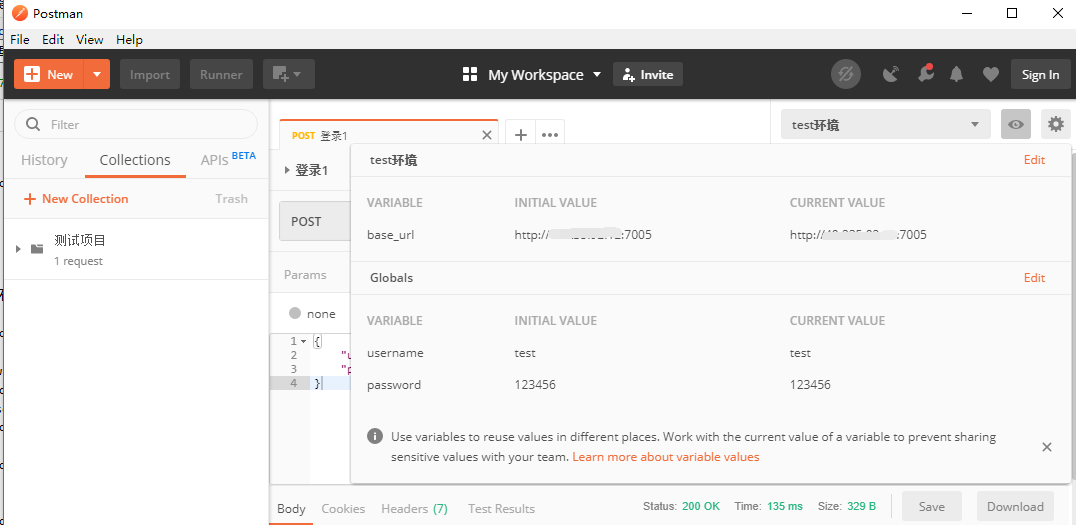The width and height of the screenshot is (1076, 525).
Task: Expand the 登录1 request description arrow
Action: (x=287, y=170)
